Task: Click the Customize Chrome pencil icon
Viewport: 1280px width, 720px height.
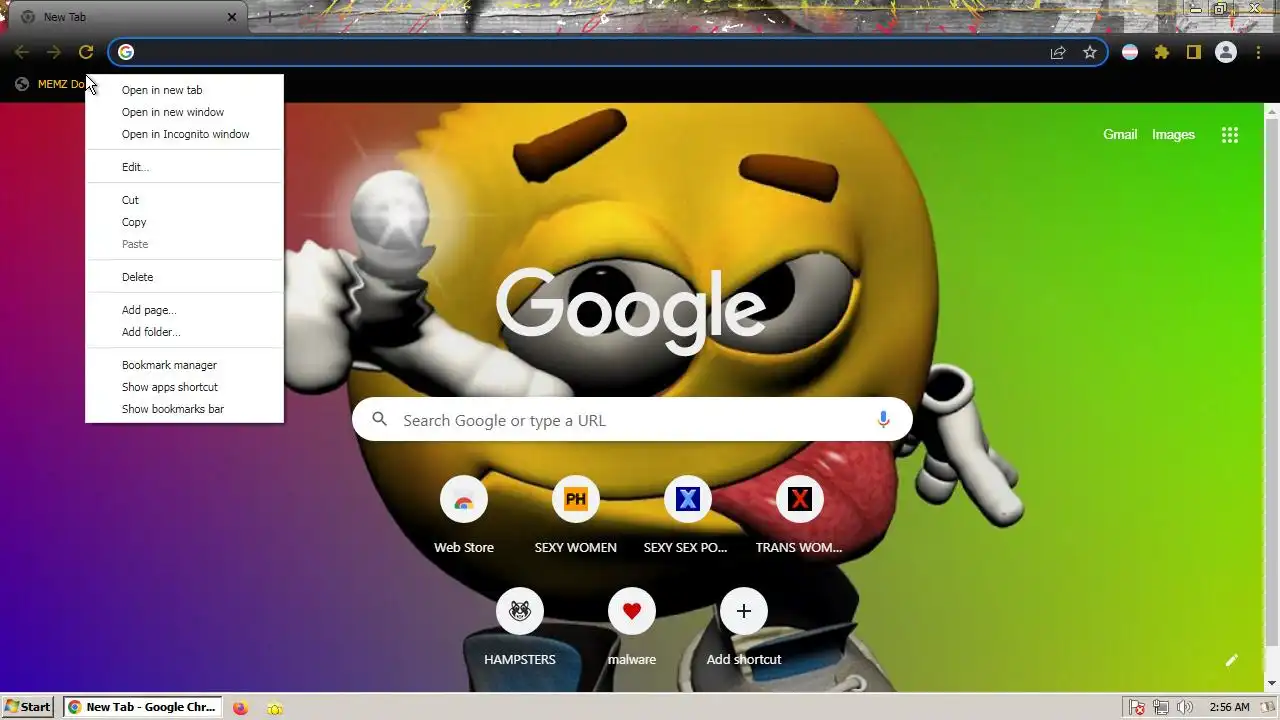Action: pyautogui.click(x=1232, y=660)
